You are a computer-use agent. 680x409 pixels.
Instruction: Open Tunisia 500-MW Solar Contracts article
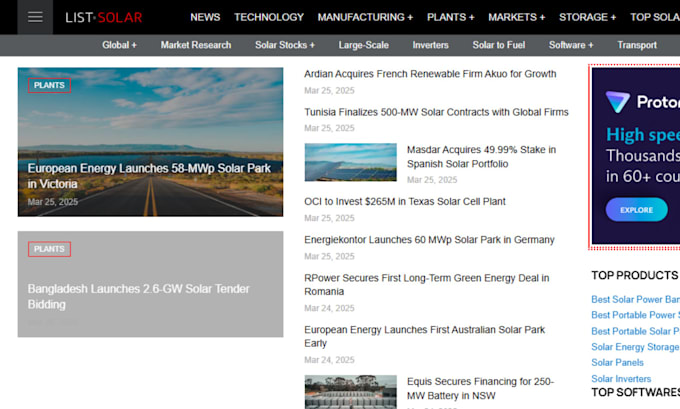[436, 112]
